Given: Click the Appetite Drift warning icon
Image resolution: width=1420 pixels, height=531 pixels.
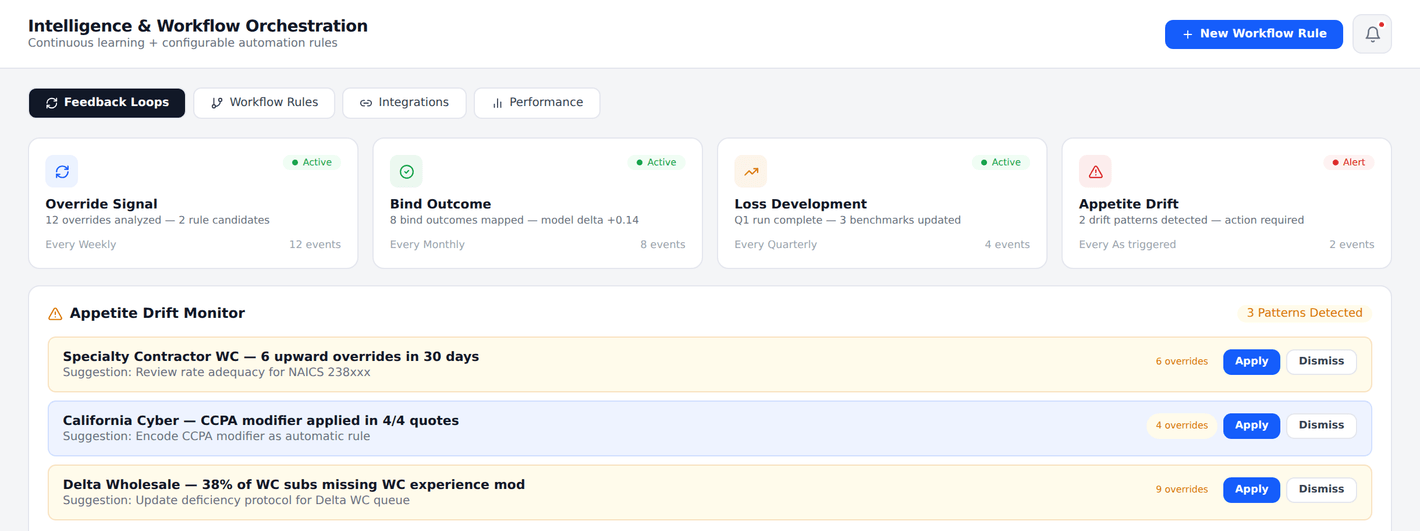Looking at the screenshot, I should (x=1095, y=172).
